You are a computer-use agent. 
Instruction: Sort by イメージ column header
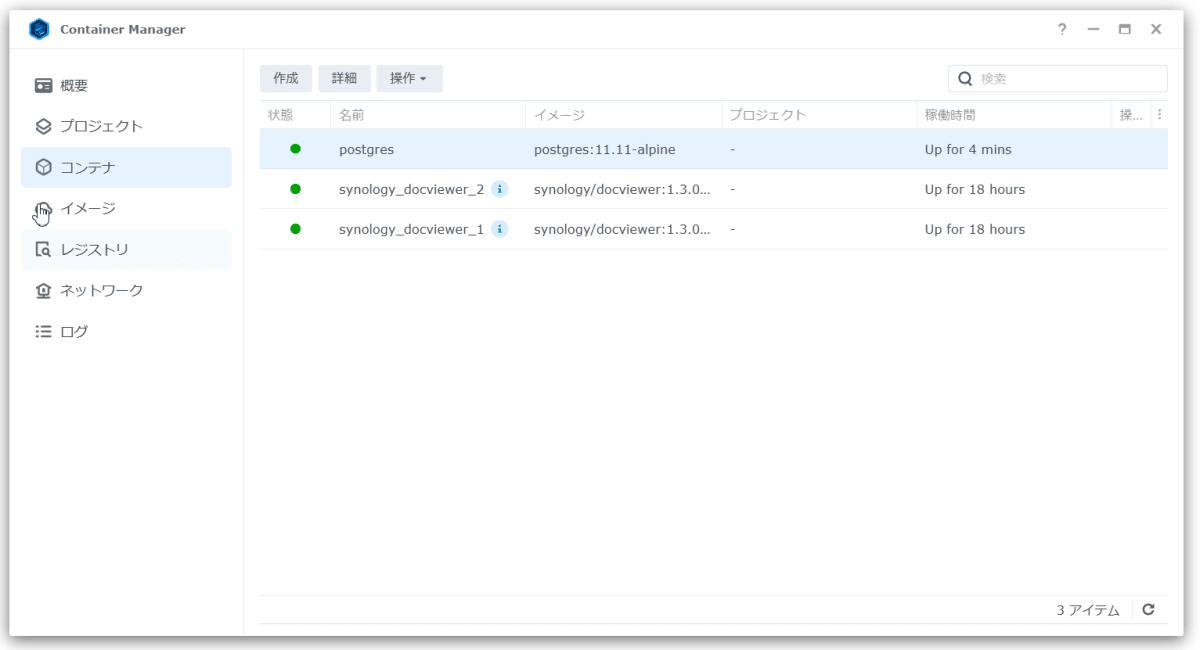tap(624, 115)
